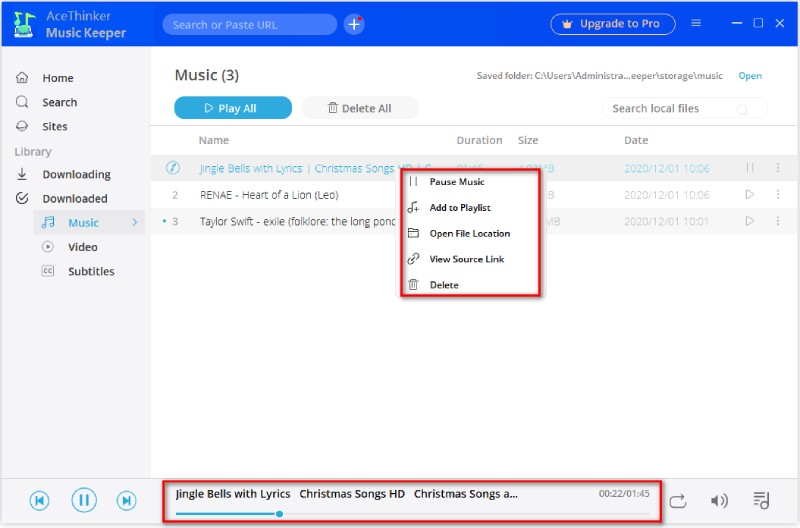Image resolution: width=800 pixels, height=528 pixels.
Task: Click now-playing Jingle Bells title in player
Action: [346, 494]
